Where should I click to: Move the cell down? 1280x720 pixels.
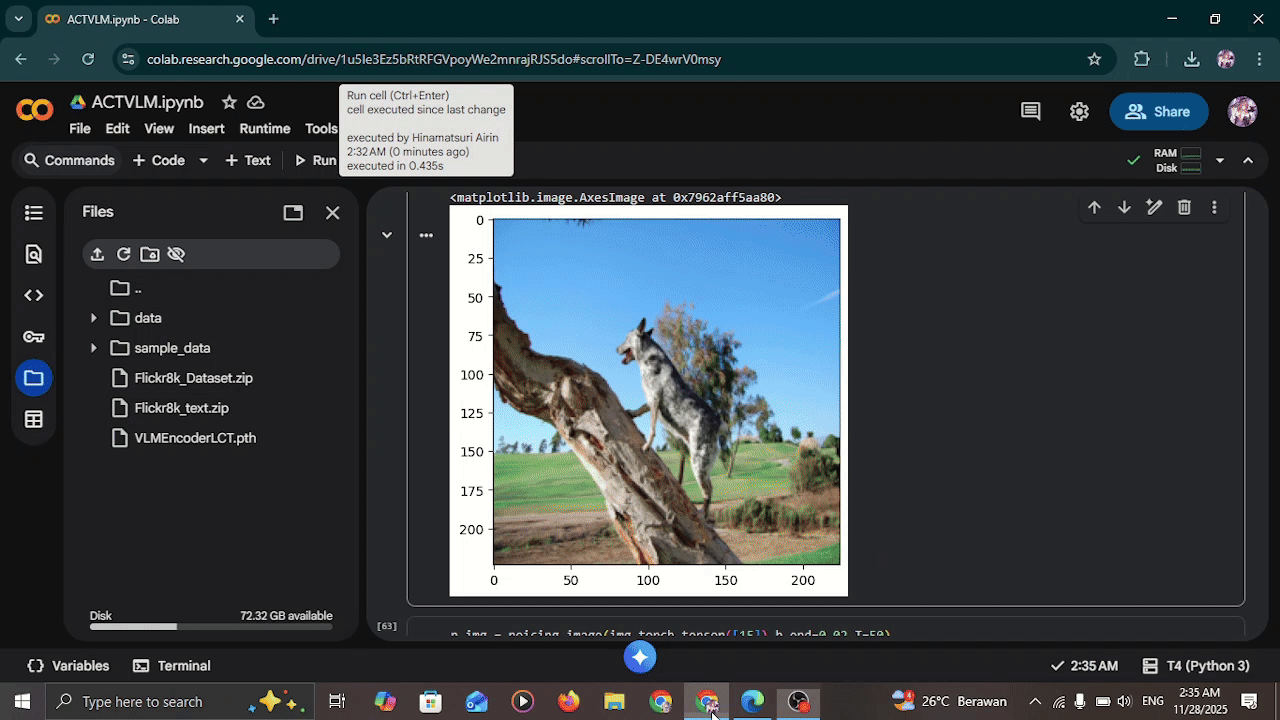point(1124,207)
